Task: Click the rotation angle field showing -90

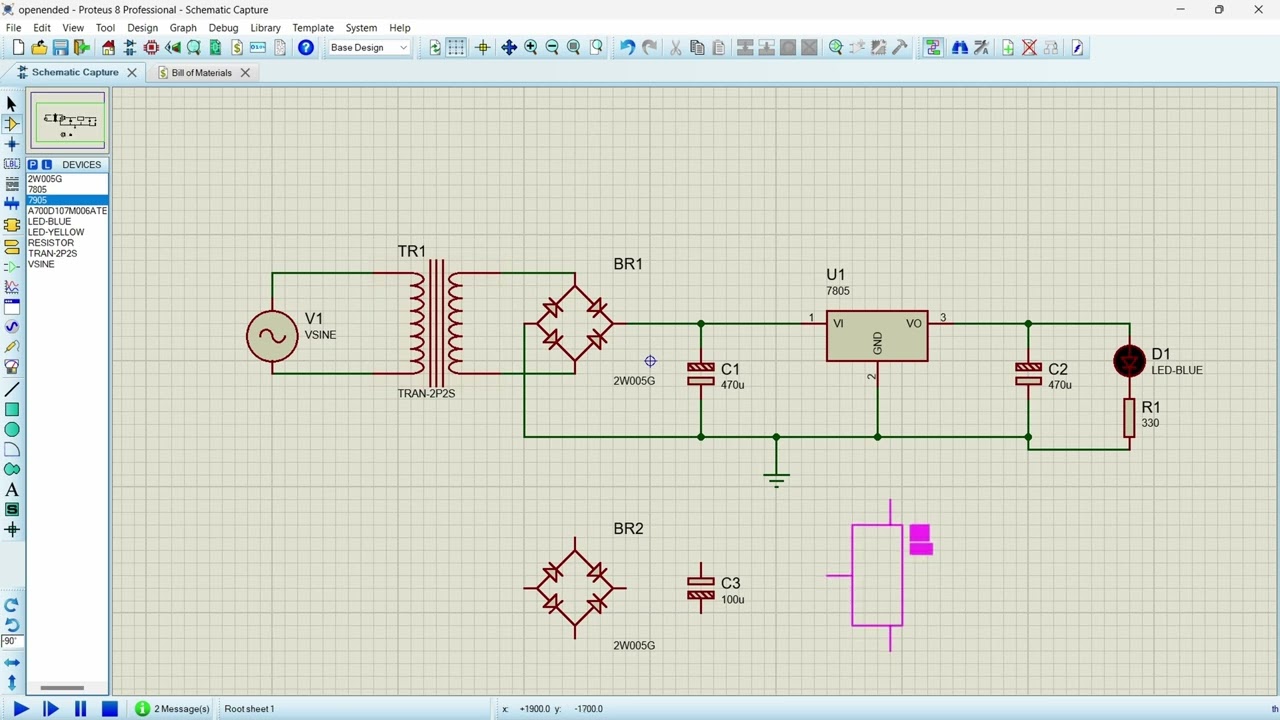Action: tap(11, 642)
